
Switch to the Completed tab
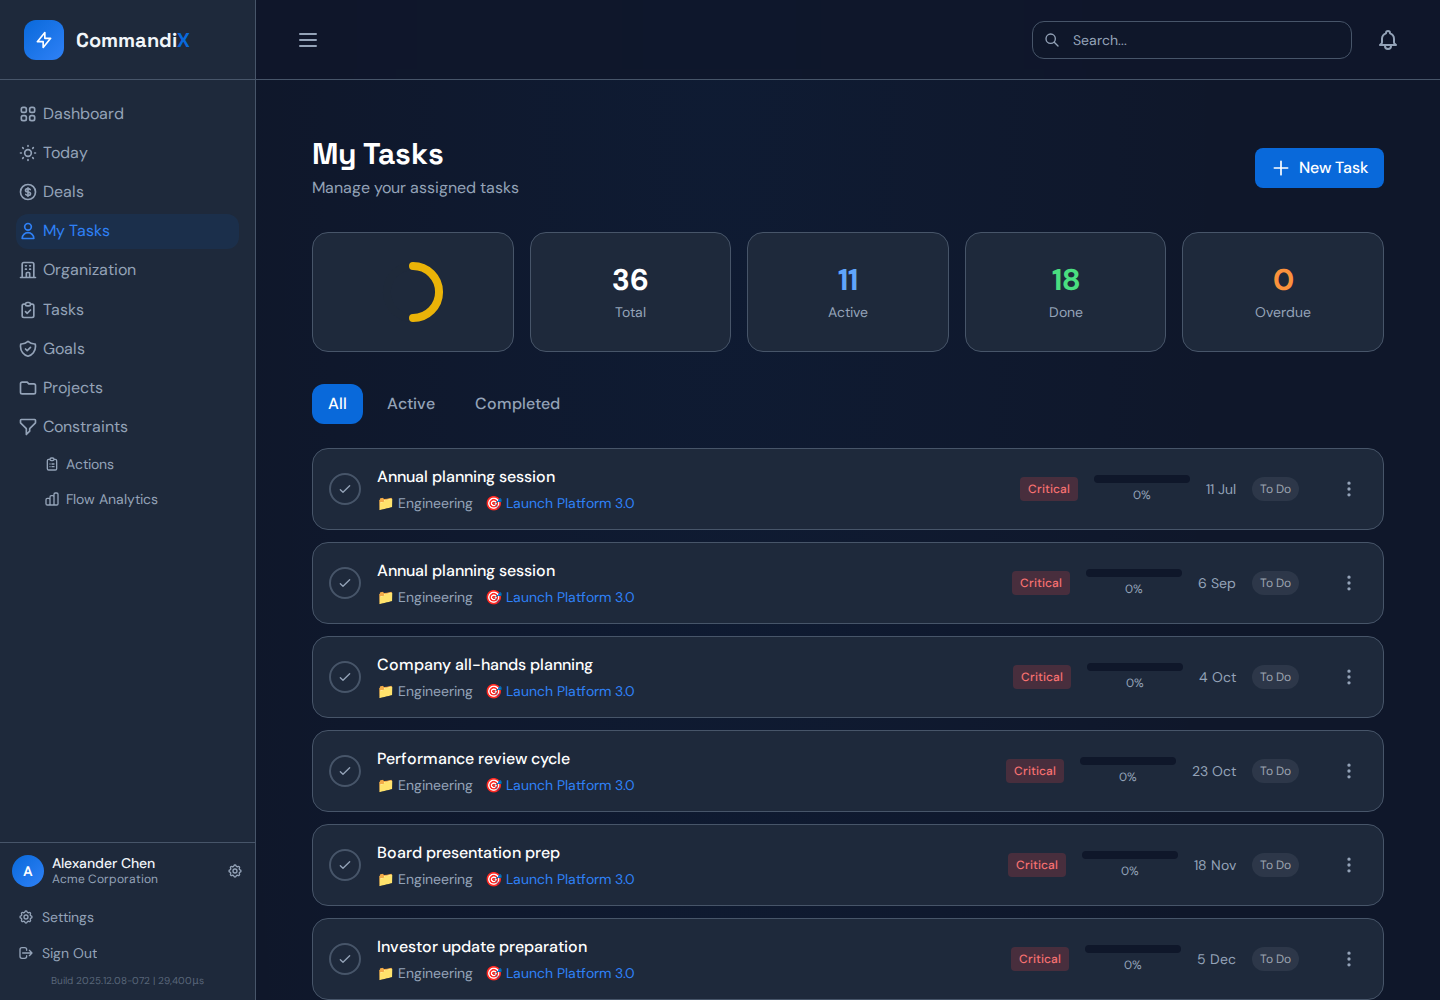[x=517, y=404]
